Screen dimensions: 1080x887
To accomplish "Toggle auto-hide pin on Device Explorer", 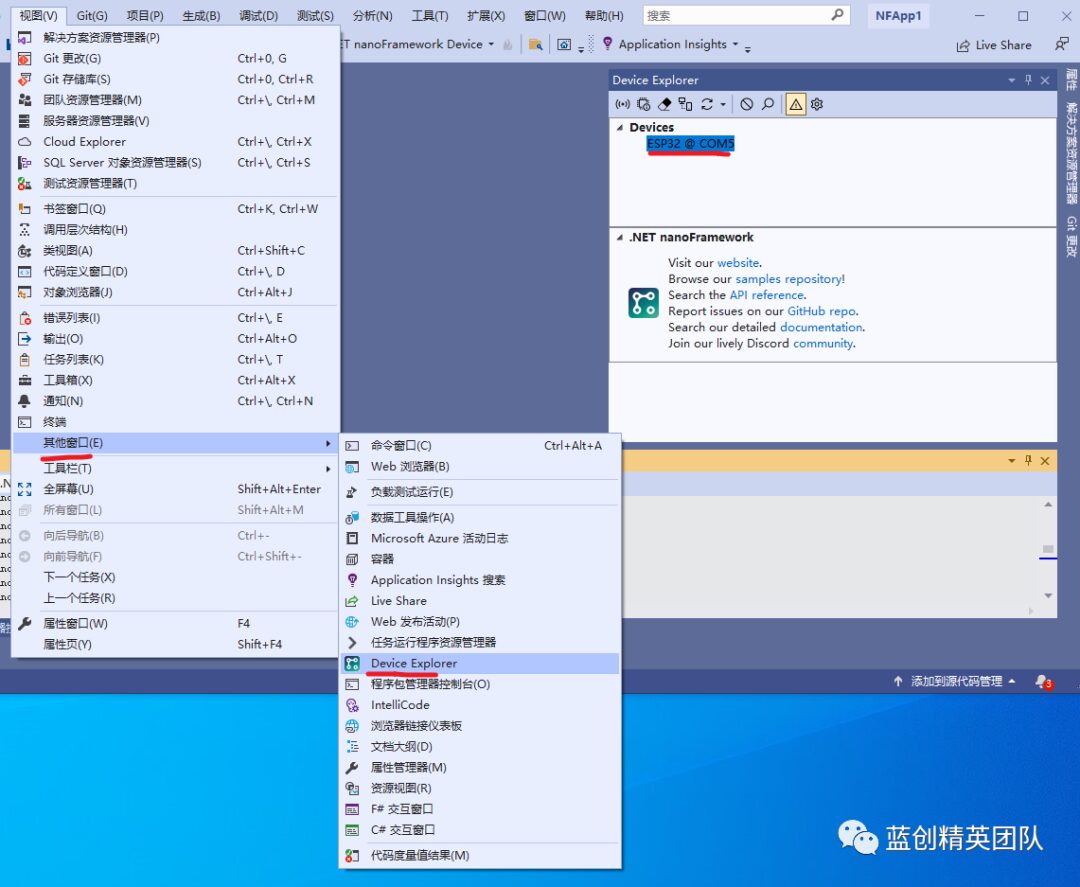I will coord(1028,80).
